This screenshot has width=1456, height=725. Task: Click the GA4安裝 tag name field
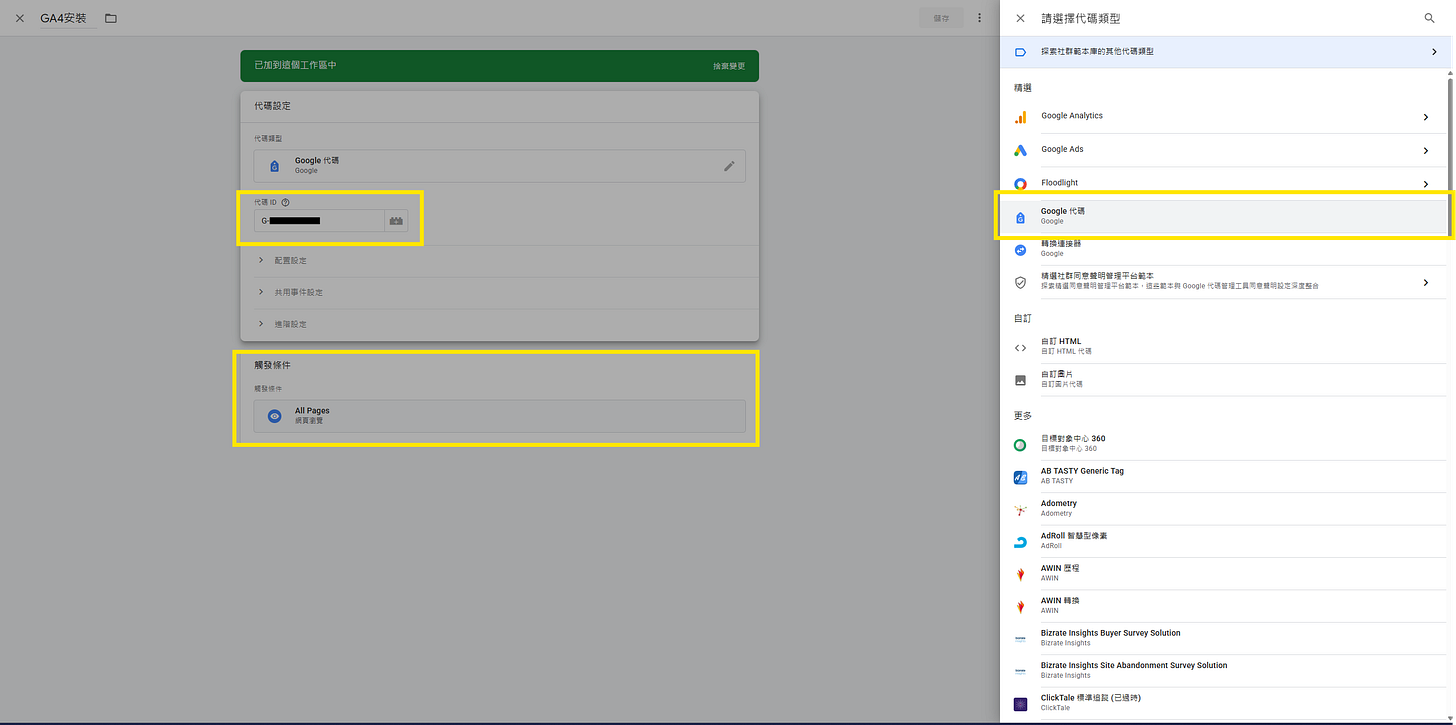tap(68, 18)
